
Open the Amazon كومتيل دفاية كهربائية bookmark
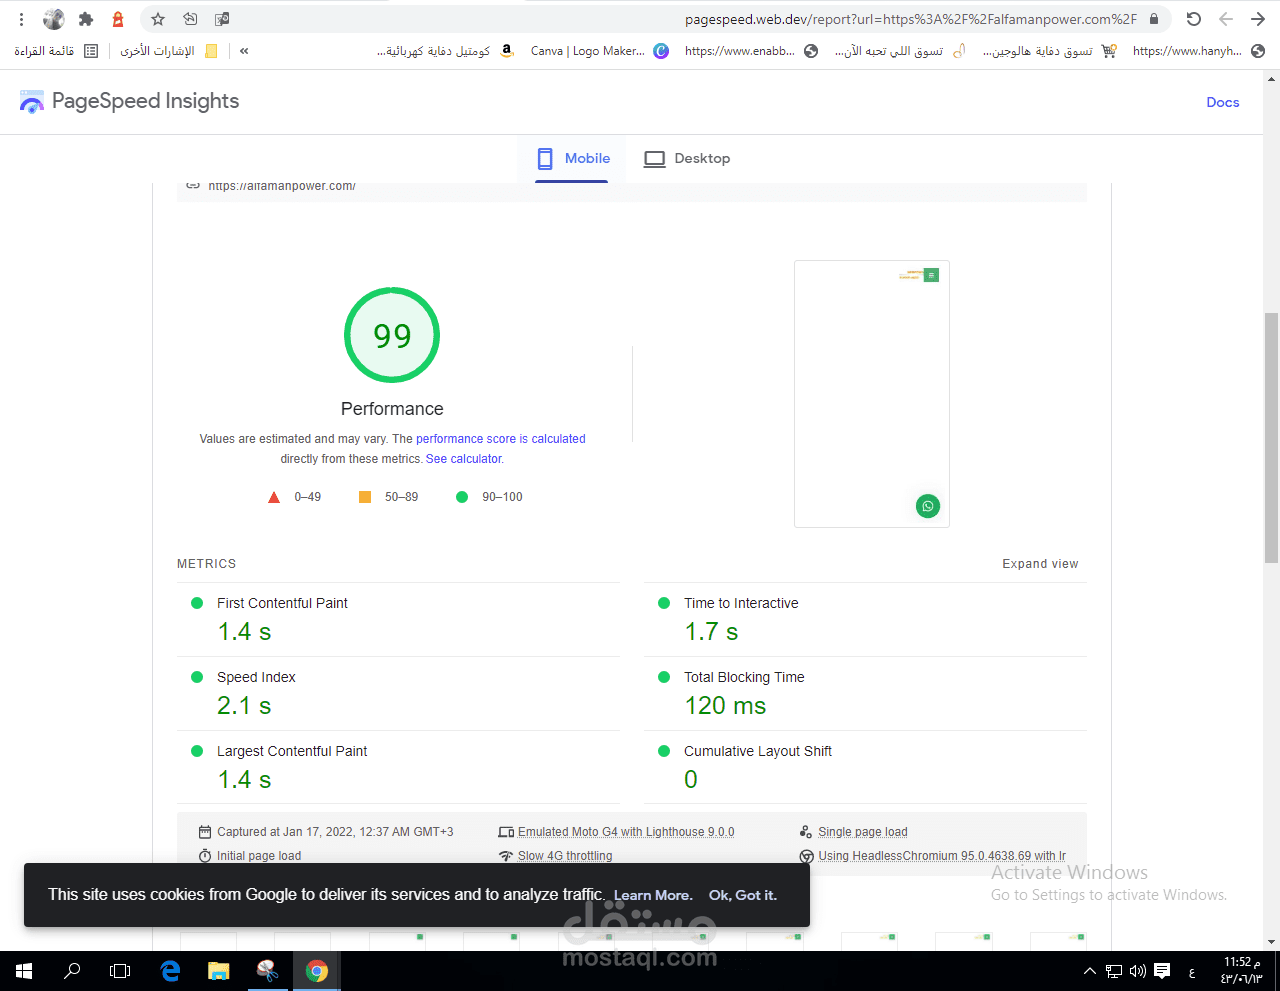pos(445,51)
